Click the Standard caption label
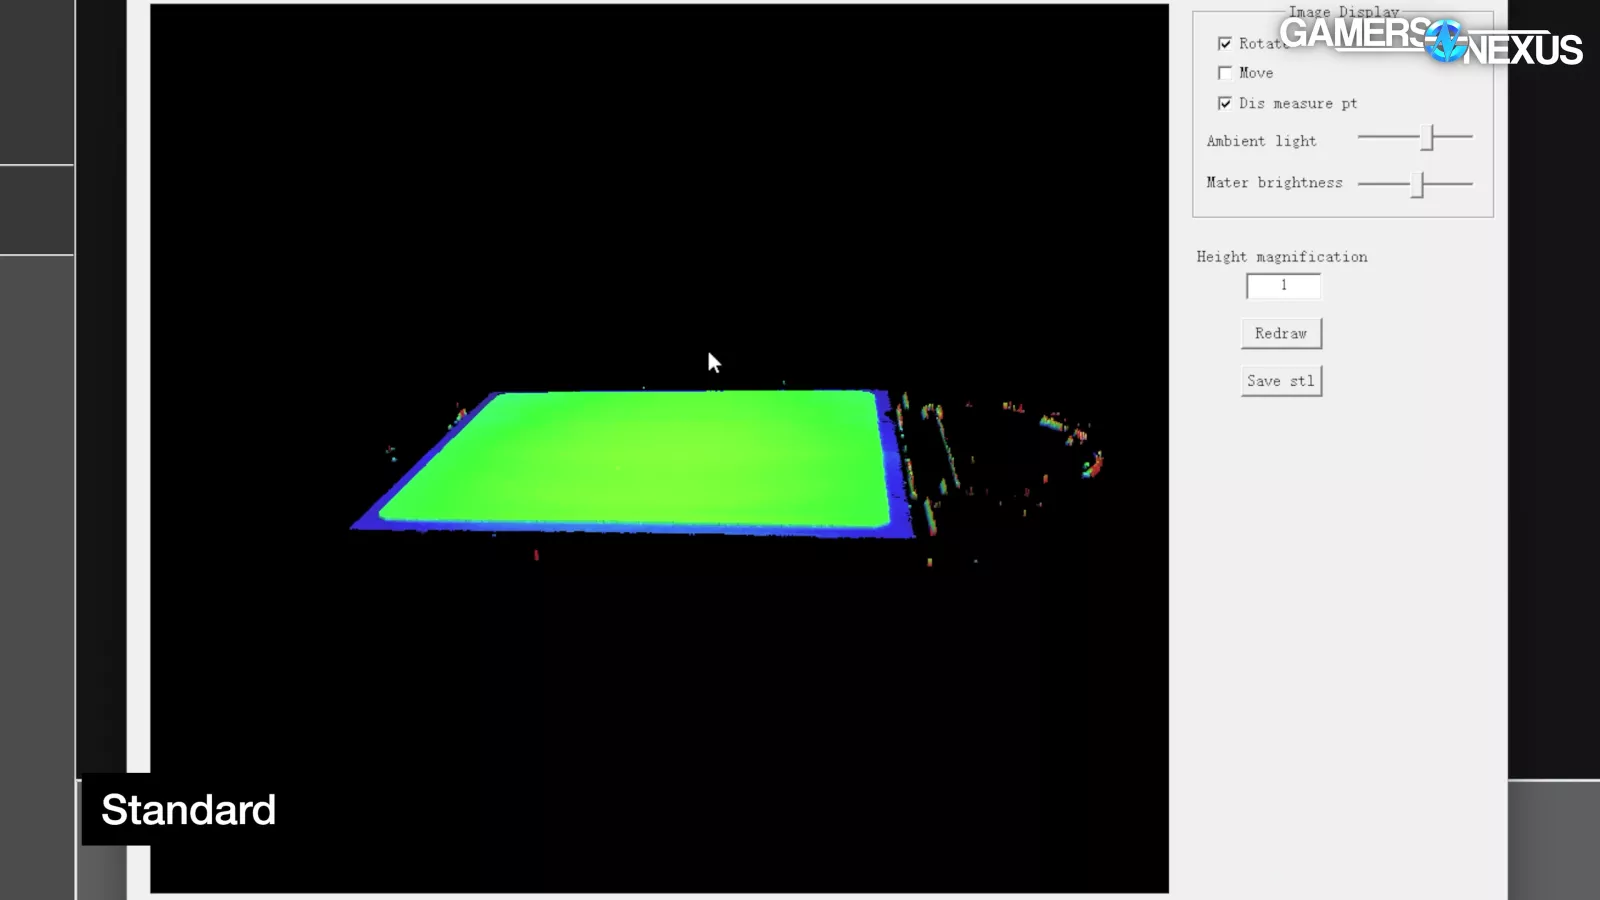Viewport: 1600px width, 900px height. point(188,810)
